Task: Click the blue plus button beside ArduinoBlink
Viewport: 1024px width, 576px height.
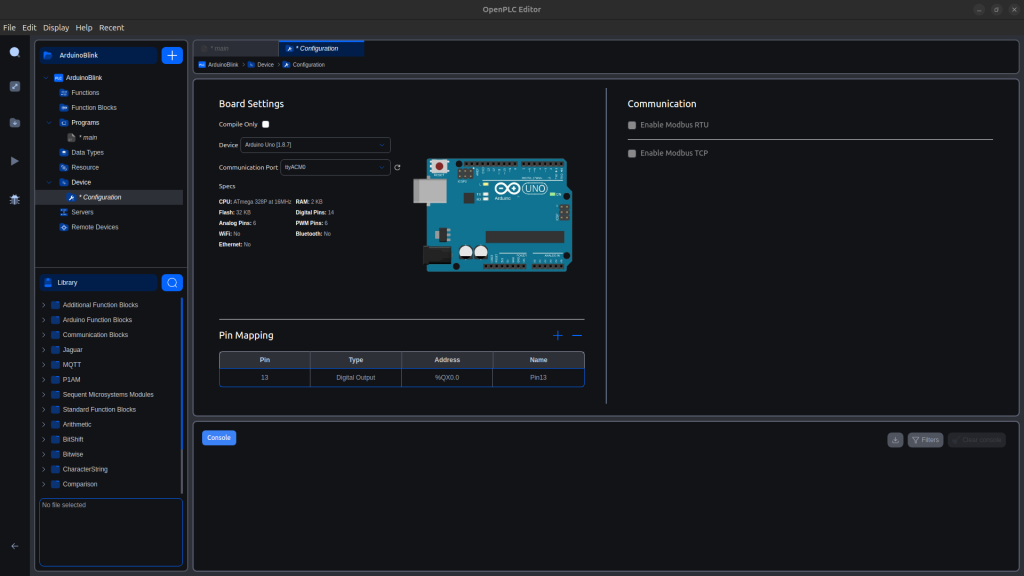Action: (x=172, y=56)
